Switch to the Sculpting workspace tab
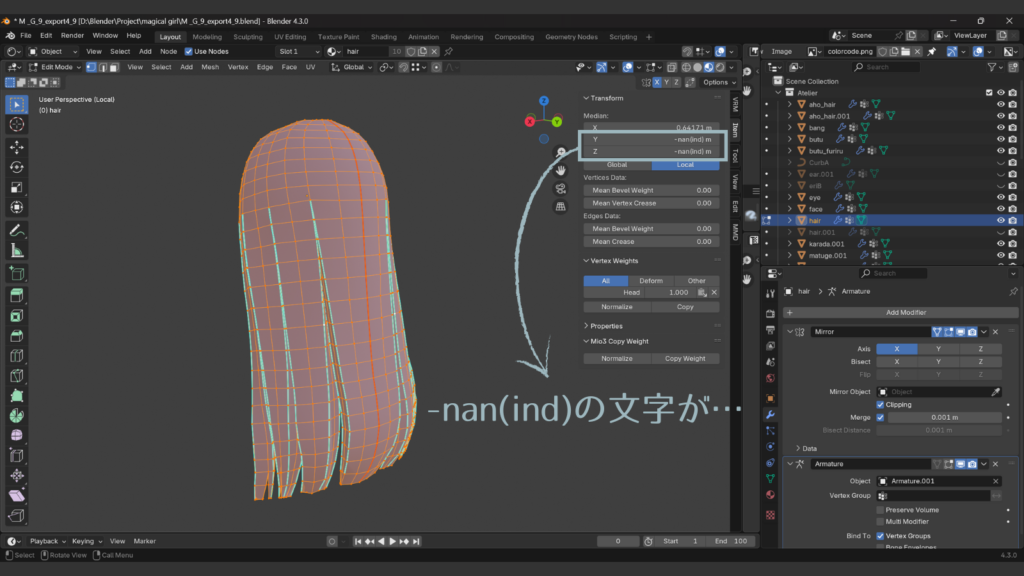This screenshot has width=1024, height=576. (x=248, y=36)
